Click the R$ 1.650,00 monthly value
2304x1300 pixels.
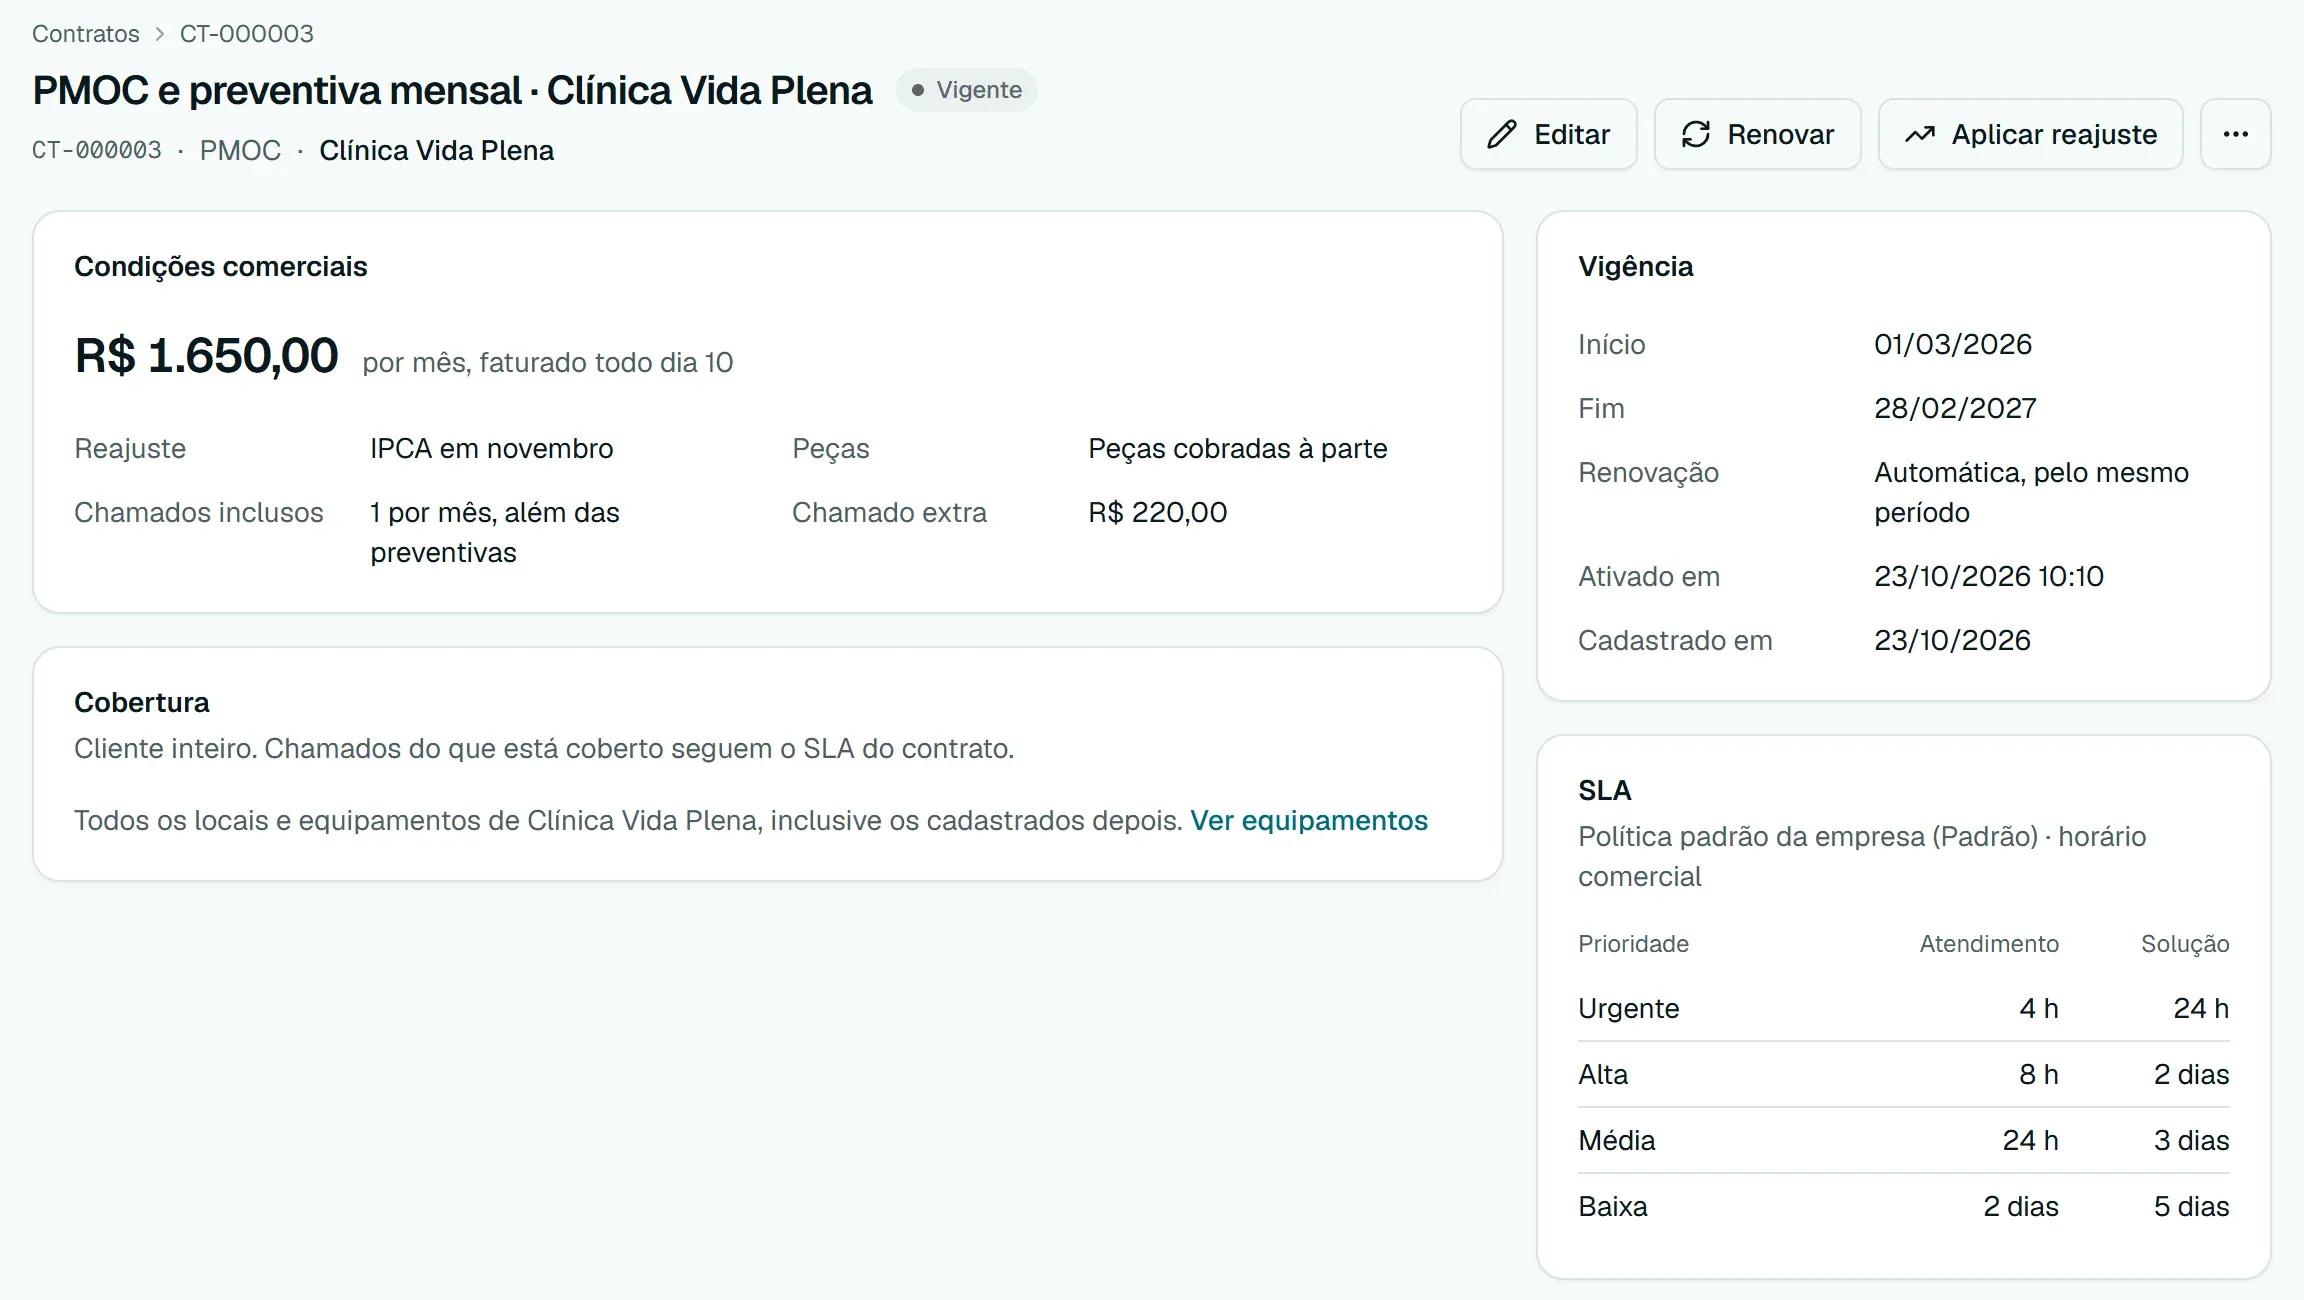[206, 355]
